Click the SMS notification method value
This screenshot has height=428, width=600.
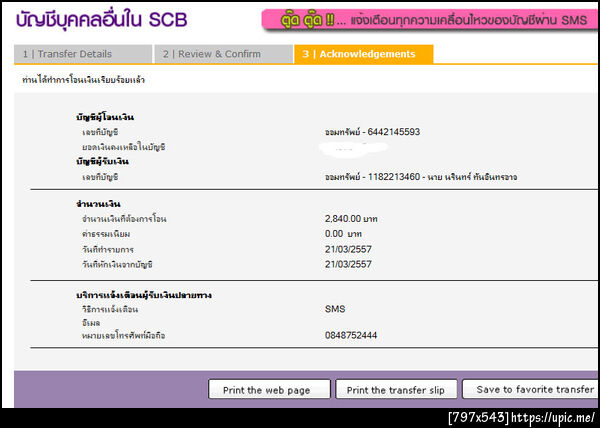point(335,309)
